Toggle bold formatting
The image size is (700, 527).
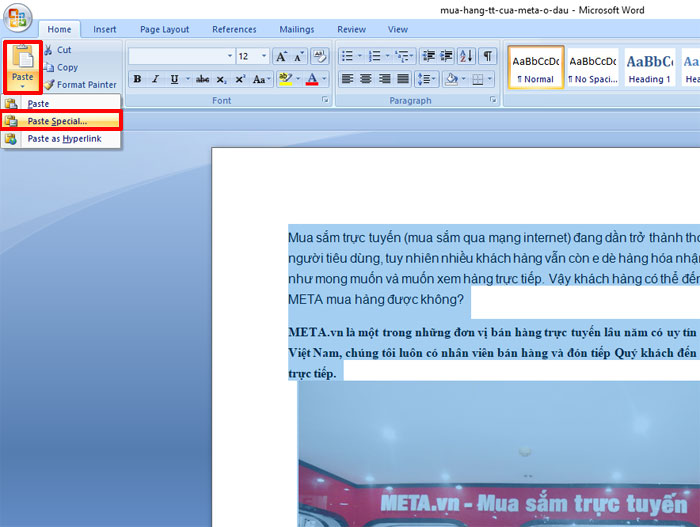(137, 79)
